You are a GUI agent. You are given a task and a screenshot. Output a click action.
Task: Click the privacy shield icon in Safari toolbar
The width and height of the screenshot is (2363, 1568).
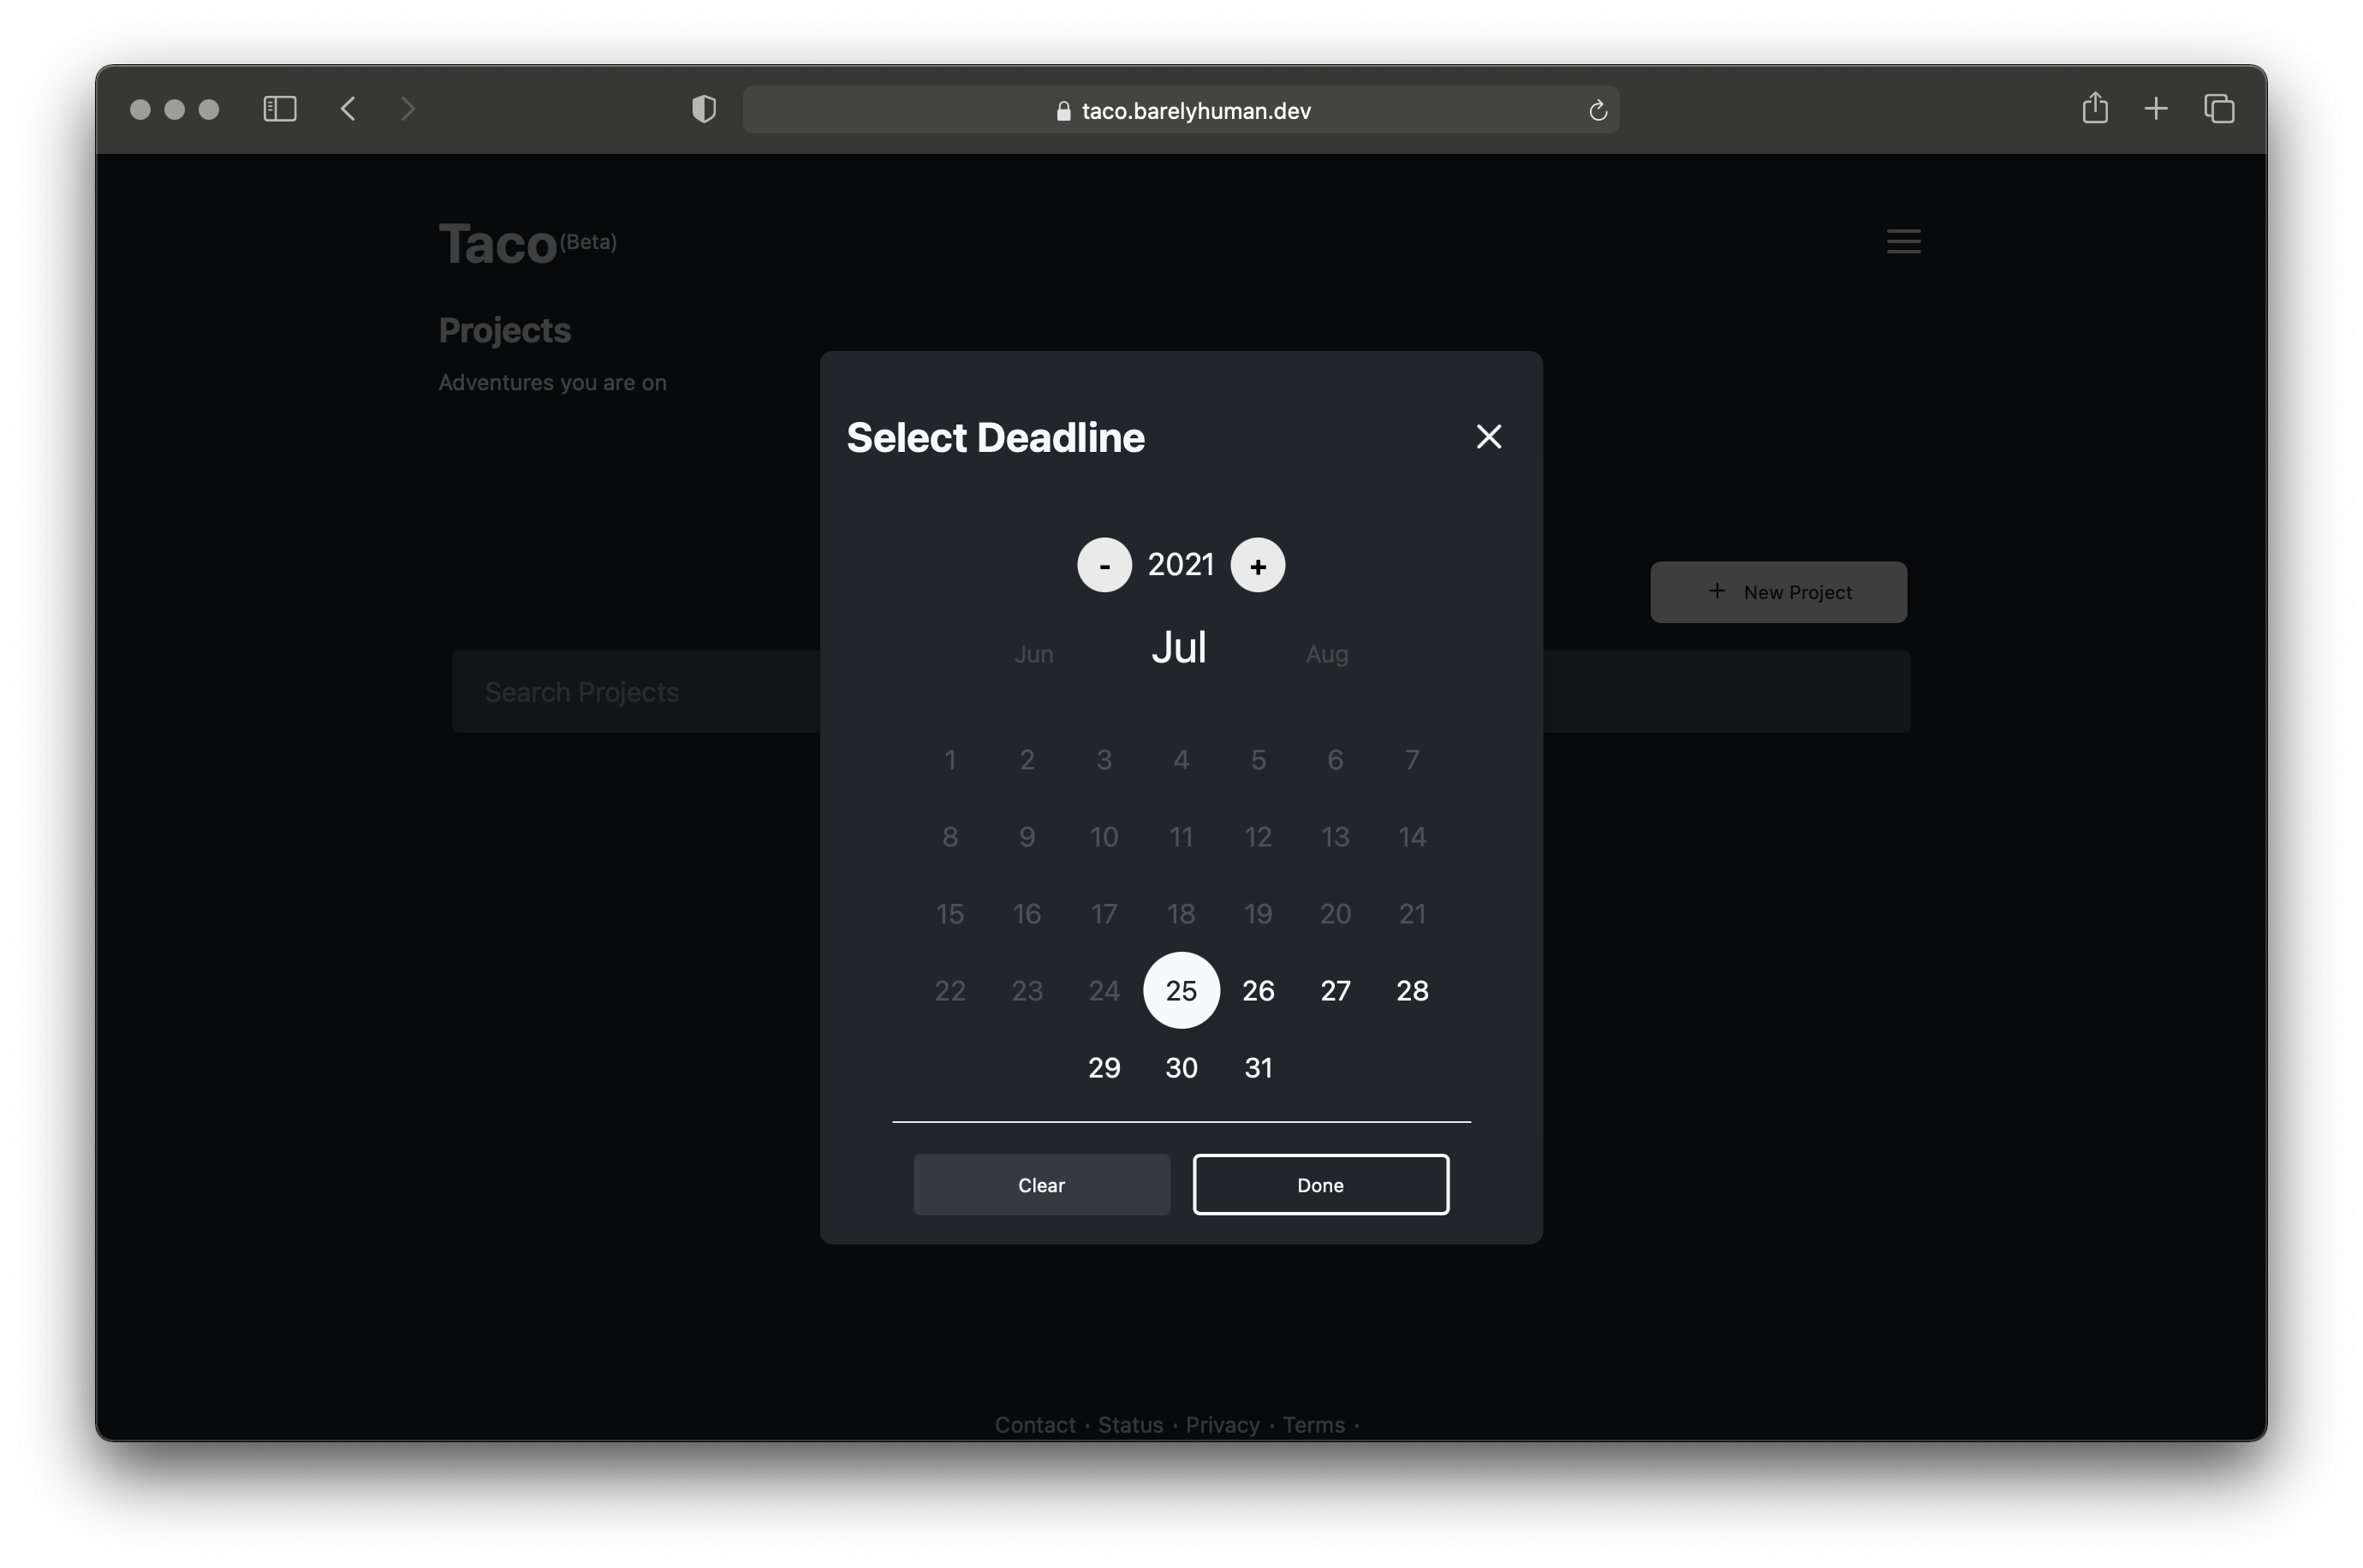click(704, 109)
